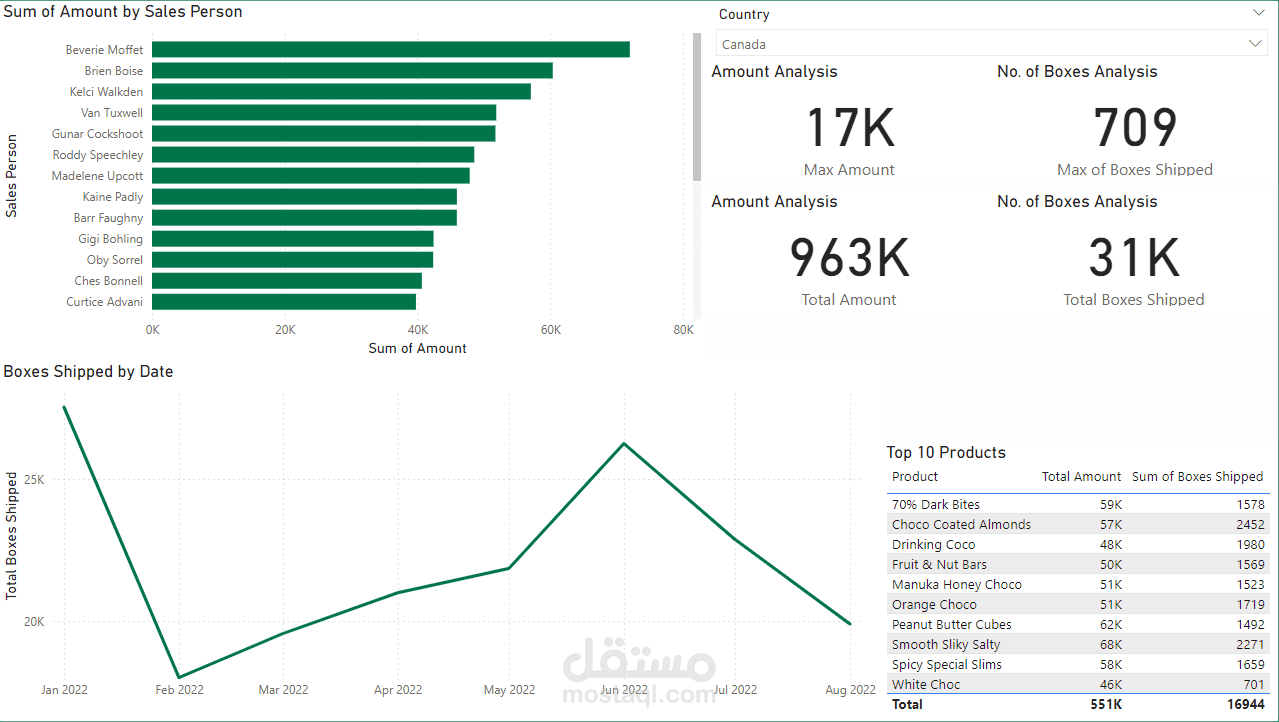Select the Brien Boise bar
1279x722 pixels.
352,71
